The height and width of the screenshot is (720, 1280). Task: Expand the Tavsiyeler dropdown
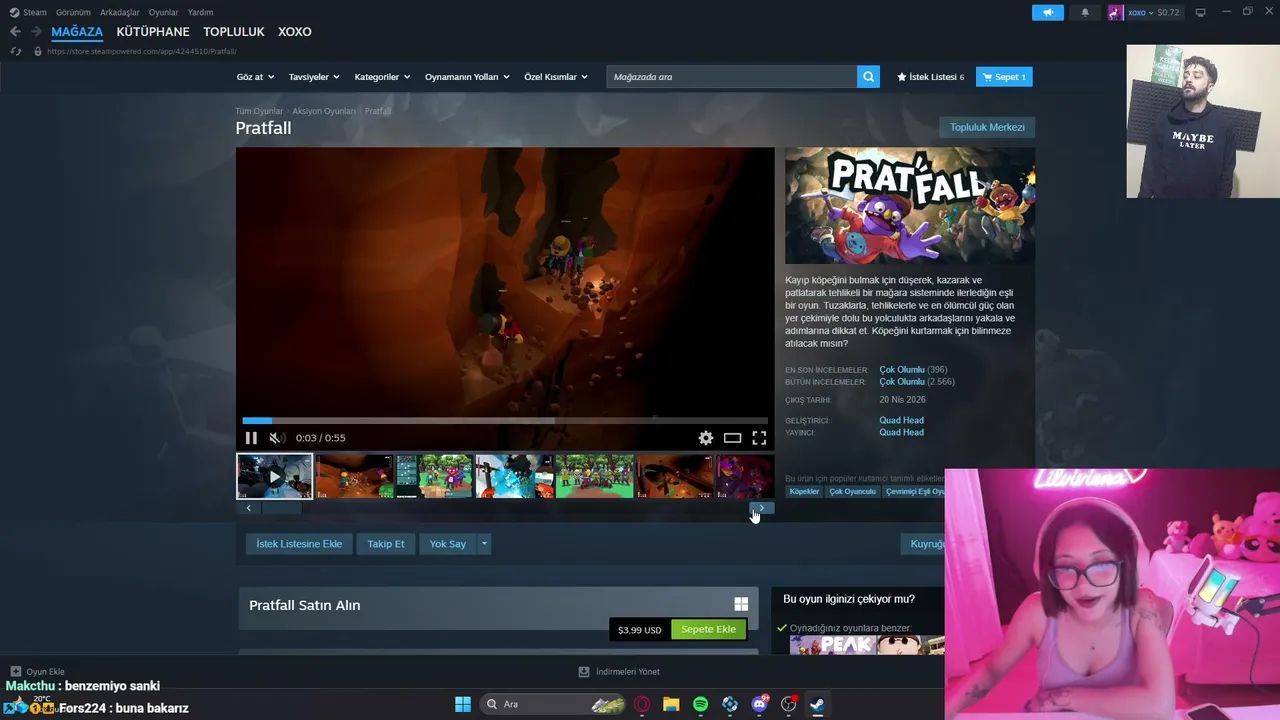click(314, 77)
